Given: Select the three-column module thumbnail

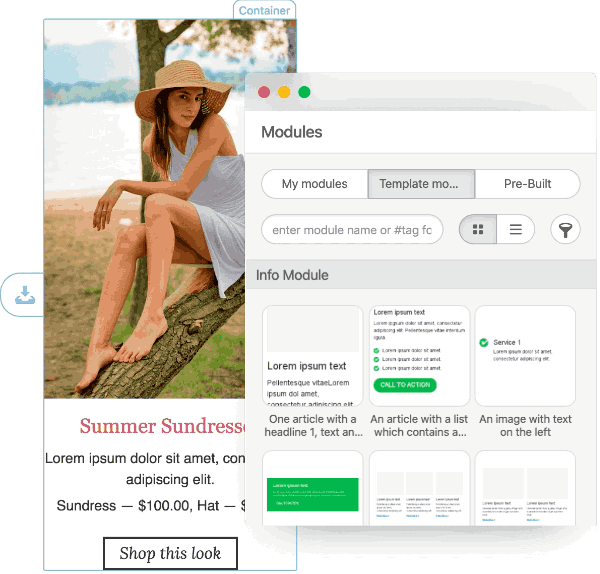Looking at the screenshot, I should (419, 489).
